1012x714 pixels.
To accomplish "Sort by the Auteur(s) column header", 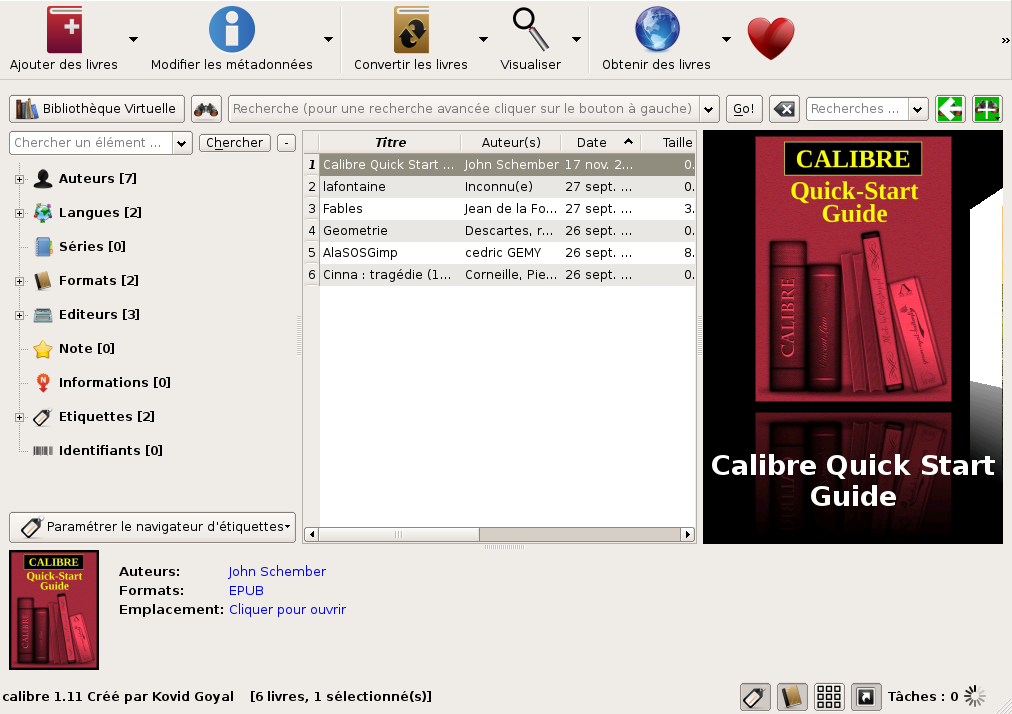I will pos(511,142).
